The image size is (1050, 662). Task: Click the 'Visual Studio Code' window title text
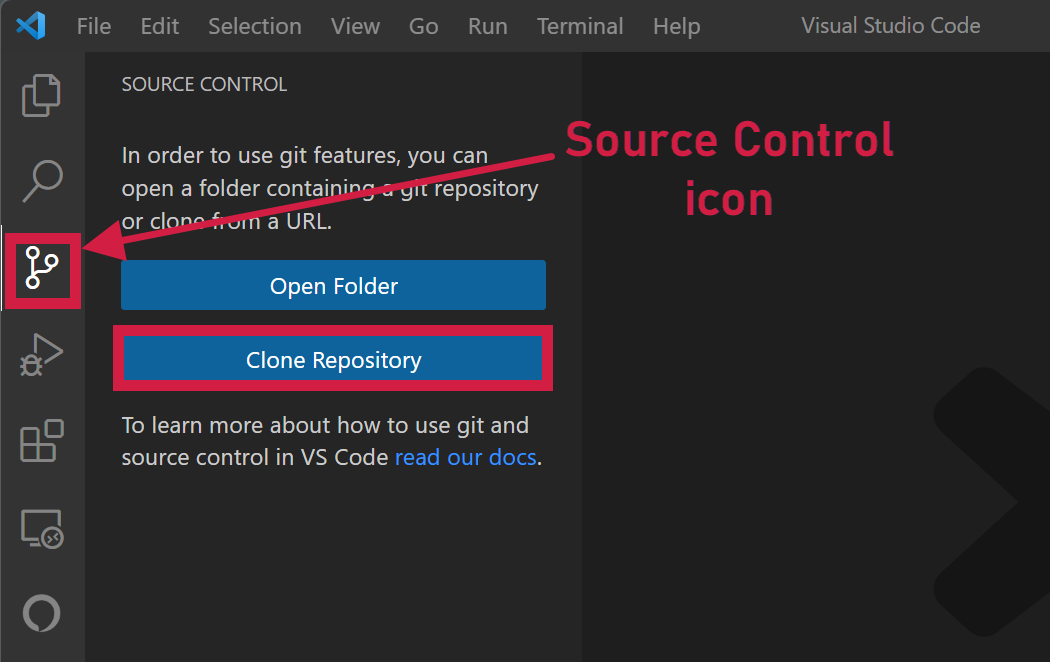tap(891, 25)
